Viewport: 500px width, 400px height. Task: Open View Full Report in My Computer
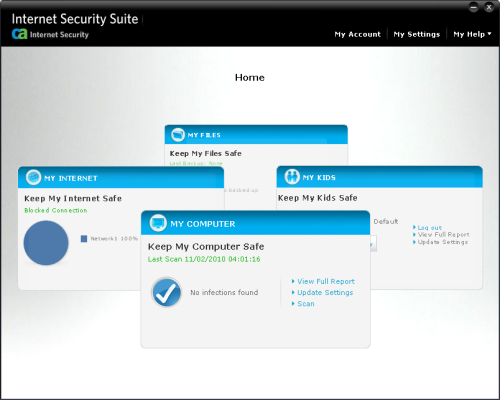tap(326, 281)
